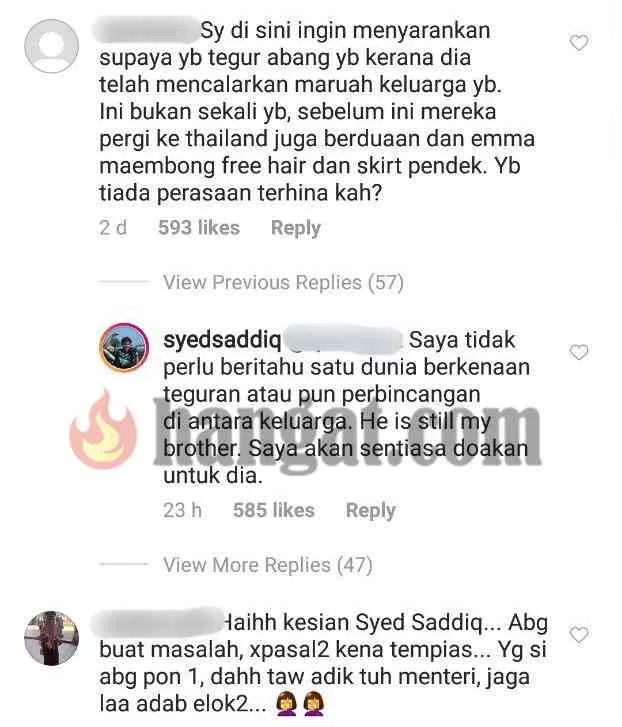Image resolution: width=622 pixels, height=727 pixels.
Task: Select the top comment's text body
Action: point(317,112)
